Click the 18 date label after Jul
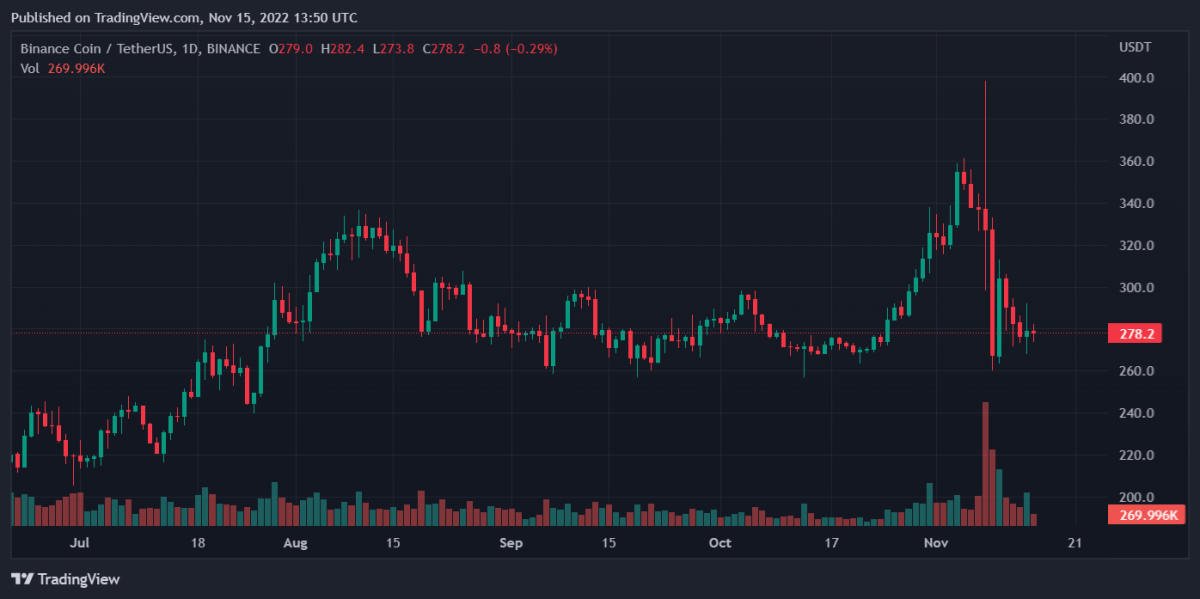Viewport: 1200px width, 599px height. [x=198, y=543]
